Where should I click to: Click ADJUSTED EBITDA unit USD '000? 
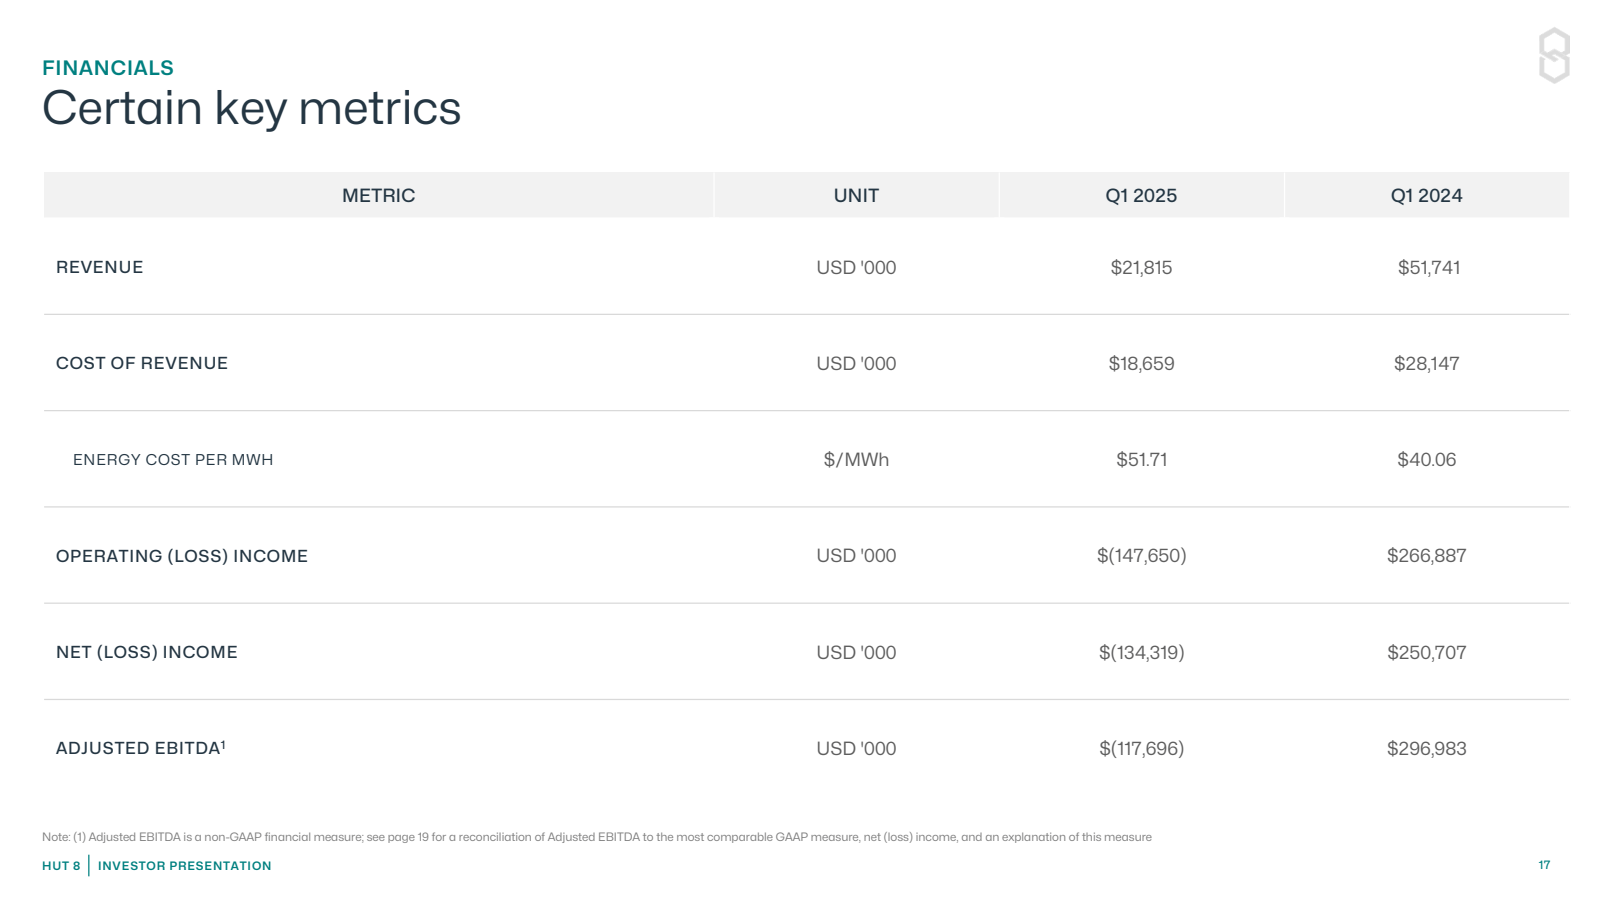856,748
